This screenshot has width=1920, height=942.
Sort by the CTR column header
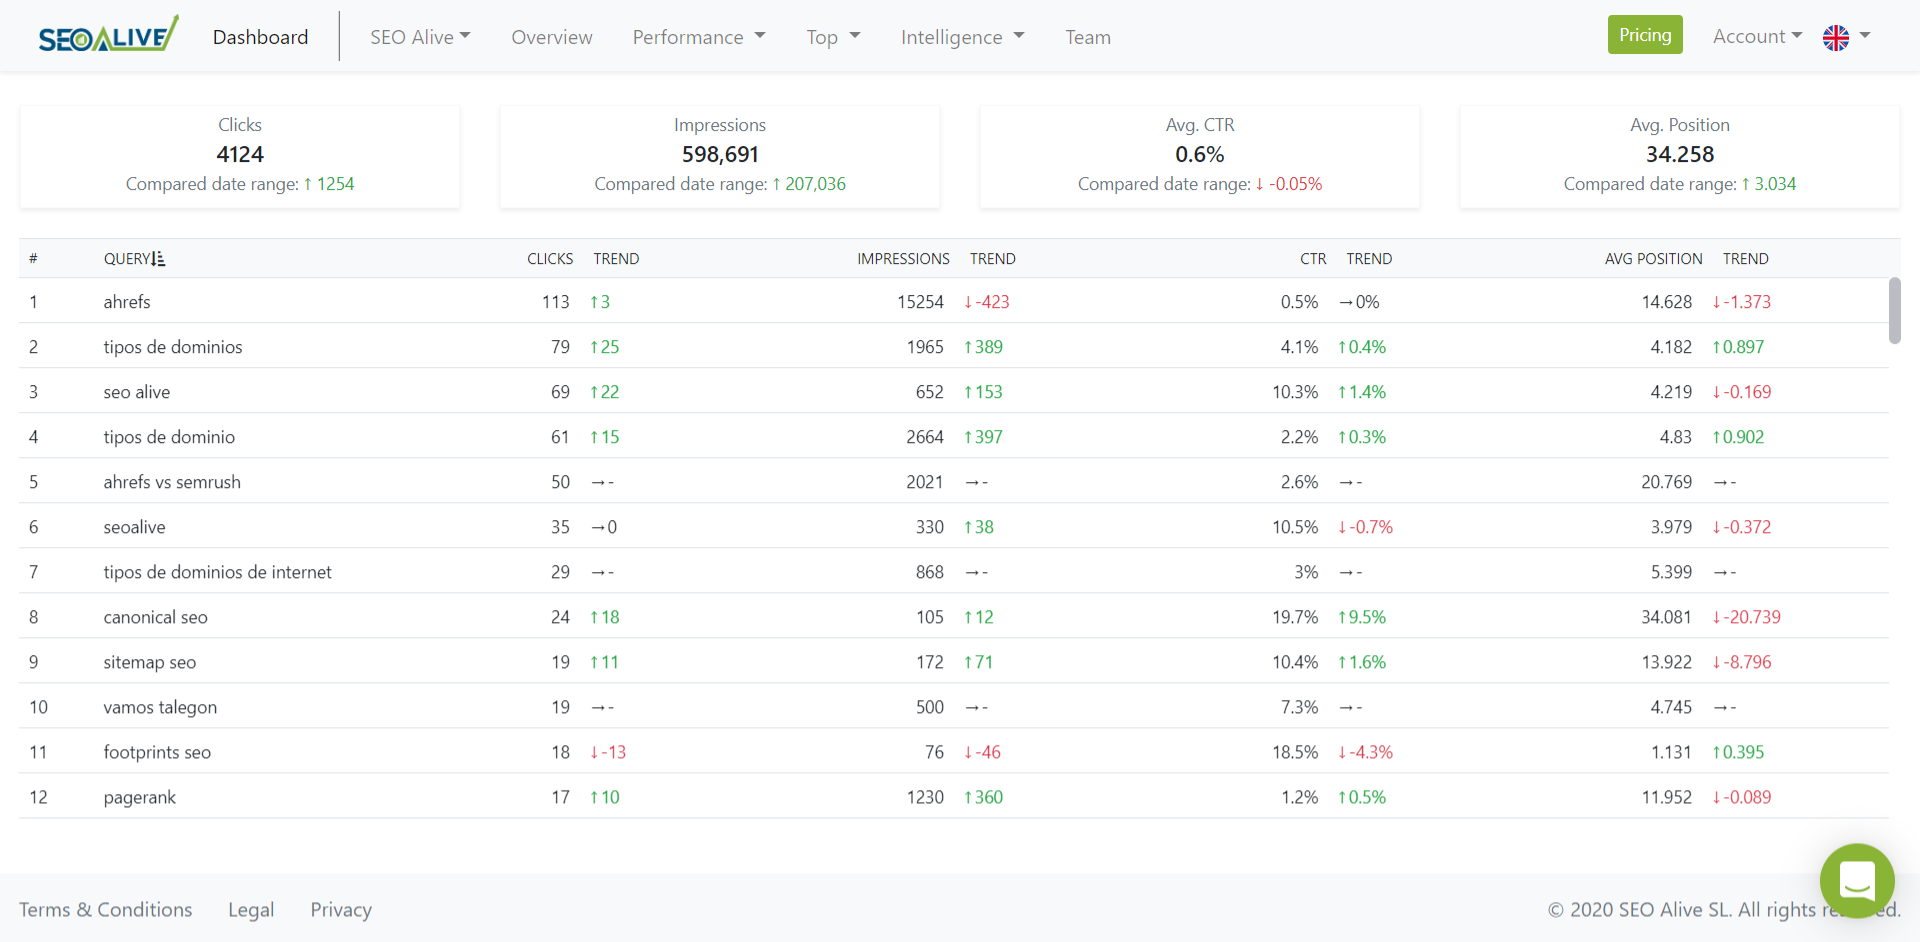(x=1313, y=259)
